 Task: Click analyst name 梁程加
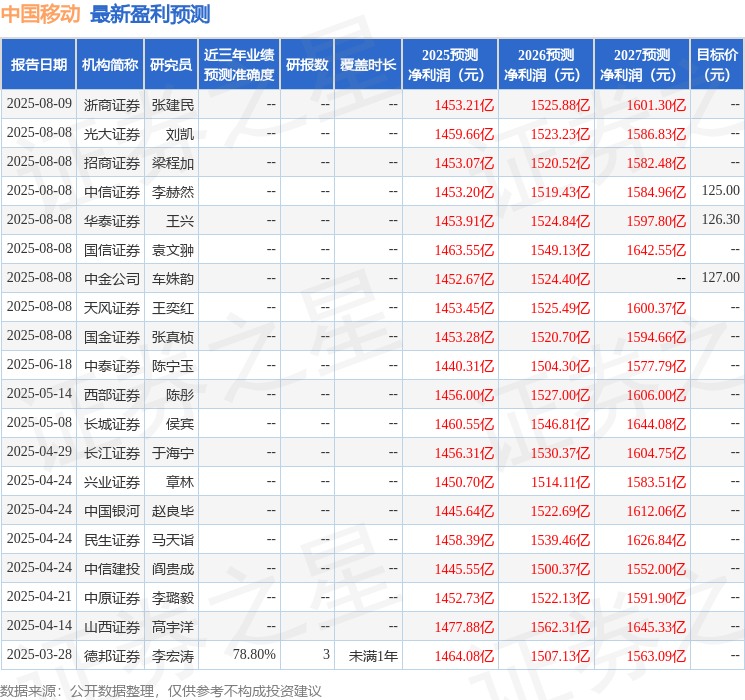tap(173, 163)
